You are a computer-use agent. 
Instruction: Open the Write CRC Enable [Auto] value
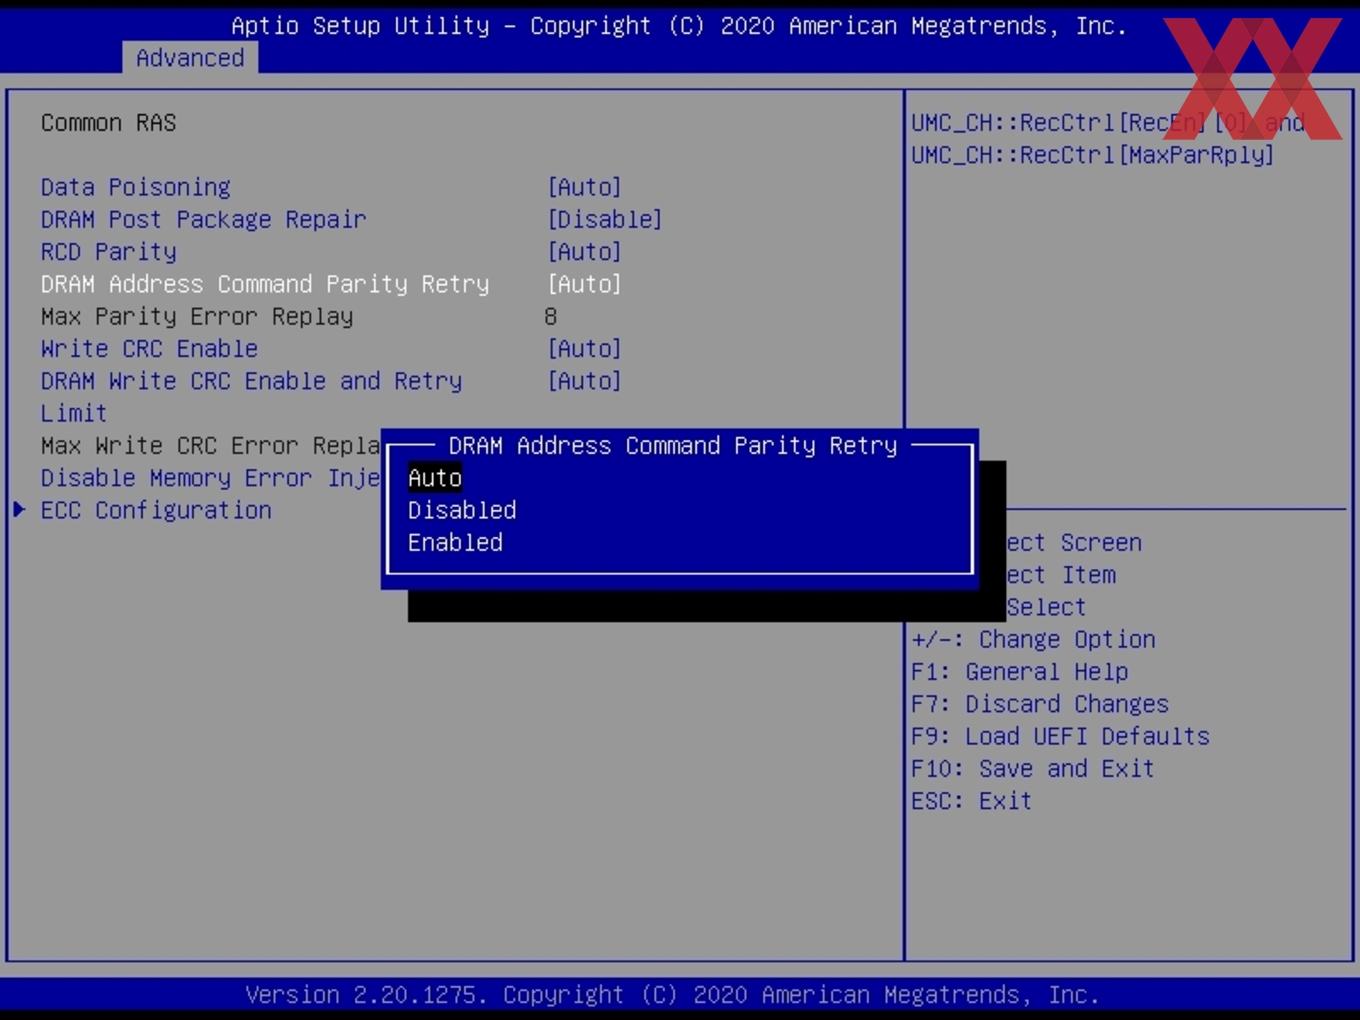[585, 348]
